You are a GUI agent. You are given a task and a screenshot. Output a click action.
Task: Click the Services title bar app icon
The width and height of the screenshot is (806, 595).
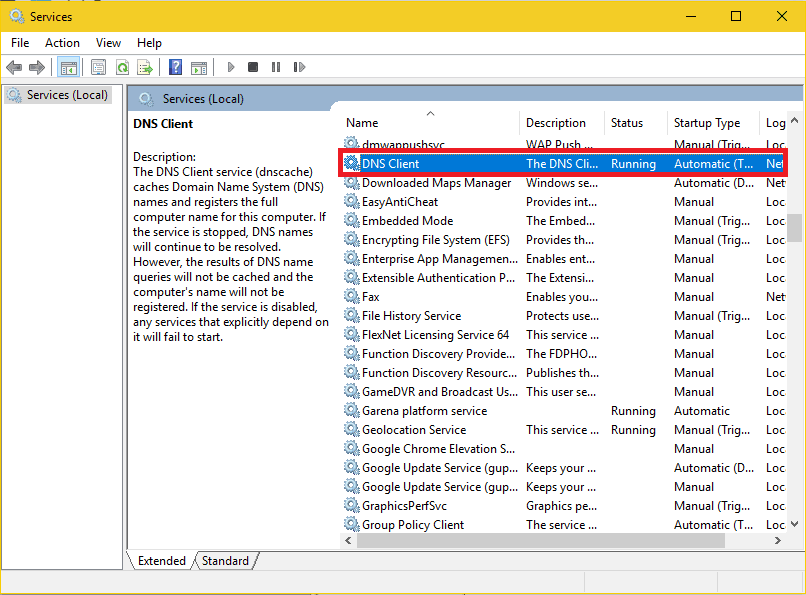pyautogui.click(x=17, y=16)
